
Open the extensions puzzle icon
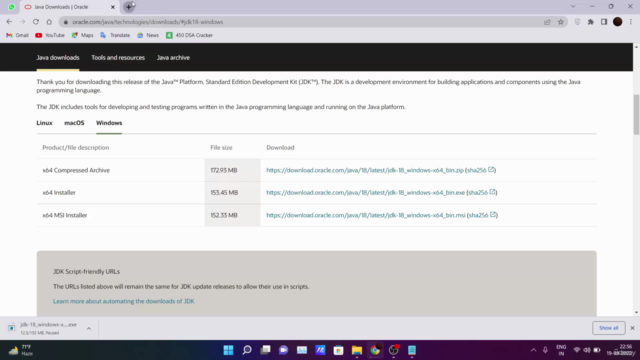coord(591,22)
